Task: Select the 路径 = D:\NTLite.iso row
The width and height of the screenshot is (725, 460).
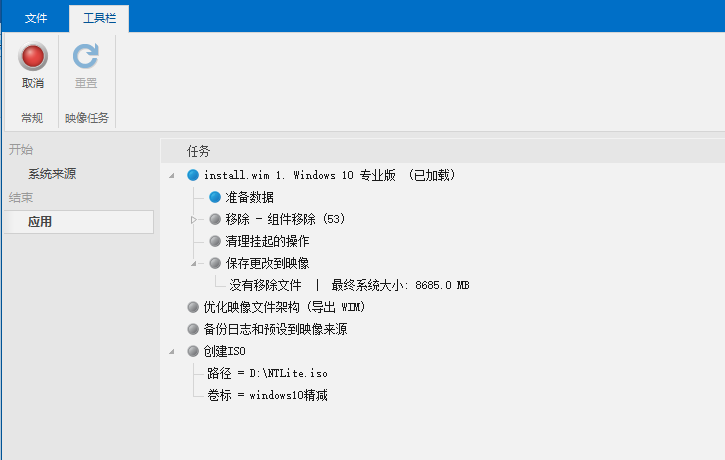Action: point(267,373)
